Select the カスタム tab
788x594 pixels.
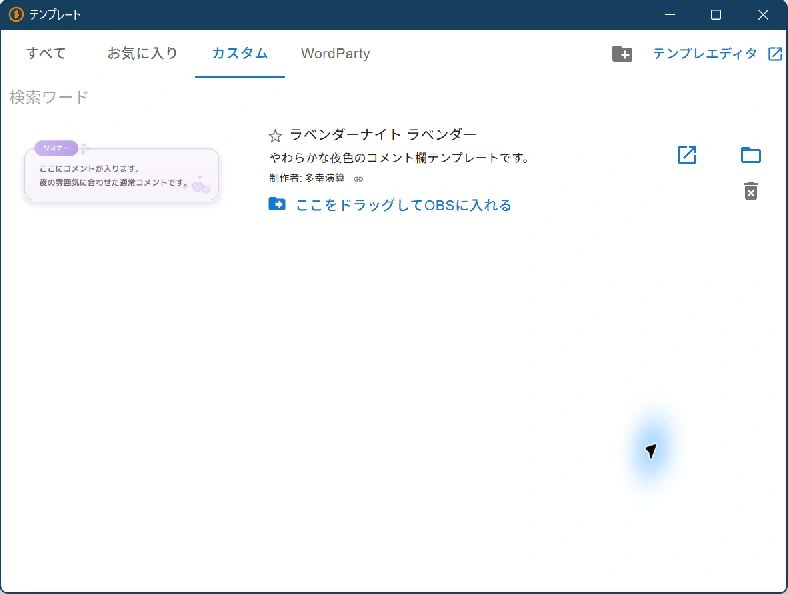[240, 53]
